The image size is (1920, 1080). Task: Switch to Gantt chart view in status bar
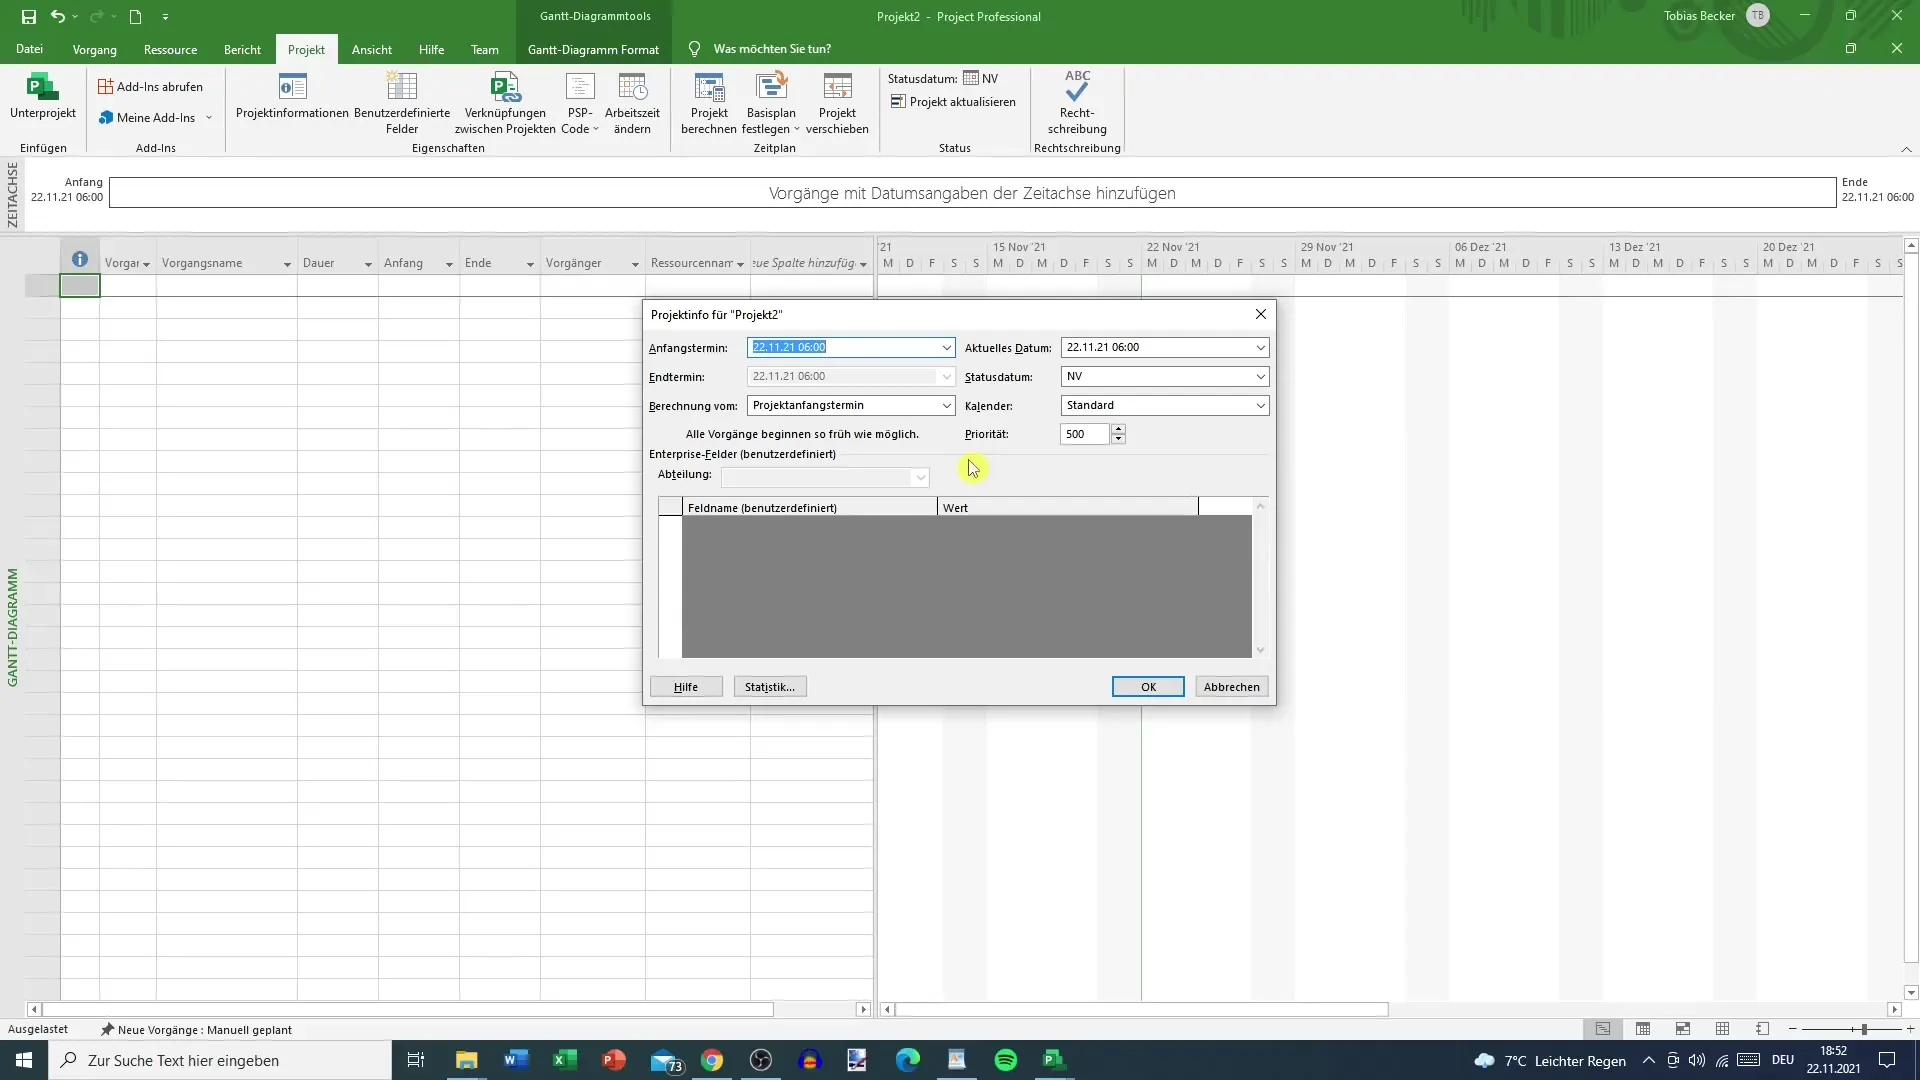[x=1603, y=1029]
